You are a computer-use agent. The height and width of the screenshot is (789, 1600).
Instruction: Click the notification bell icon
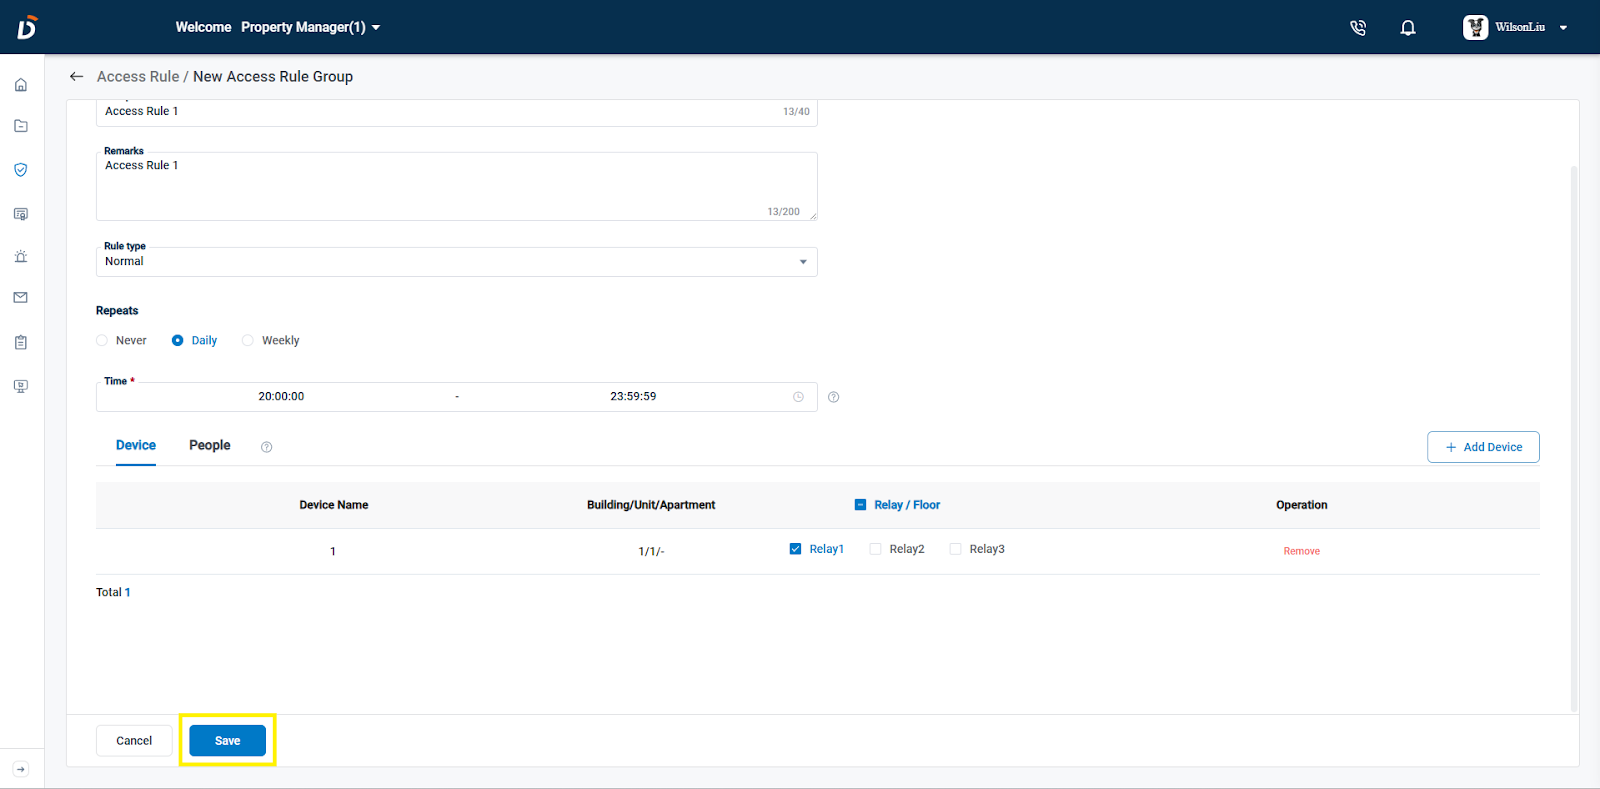coord(1408,28)
